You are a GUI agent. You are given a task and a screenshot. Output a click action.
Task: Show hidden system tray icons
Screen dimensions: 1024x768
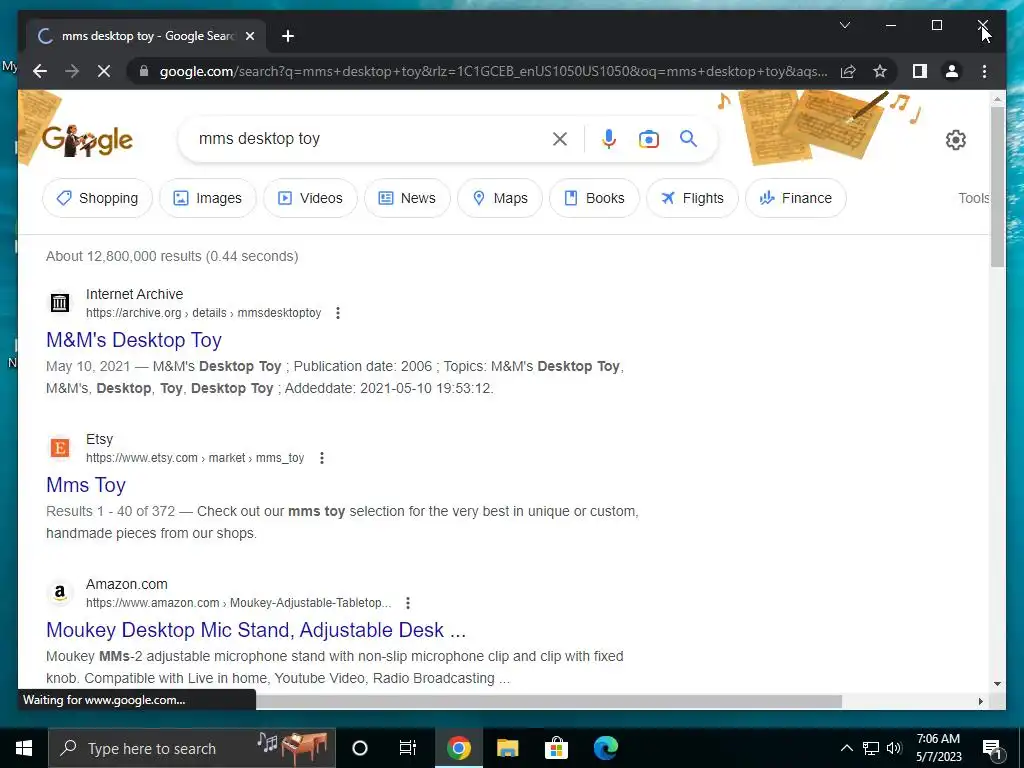846,748
